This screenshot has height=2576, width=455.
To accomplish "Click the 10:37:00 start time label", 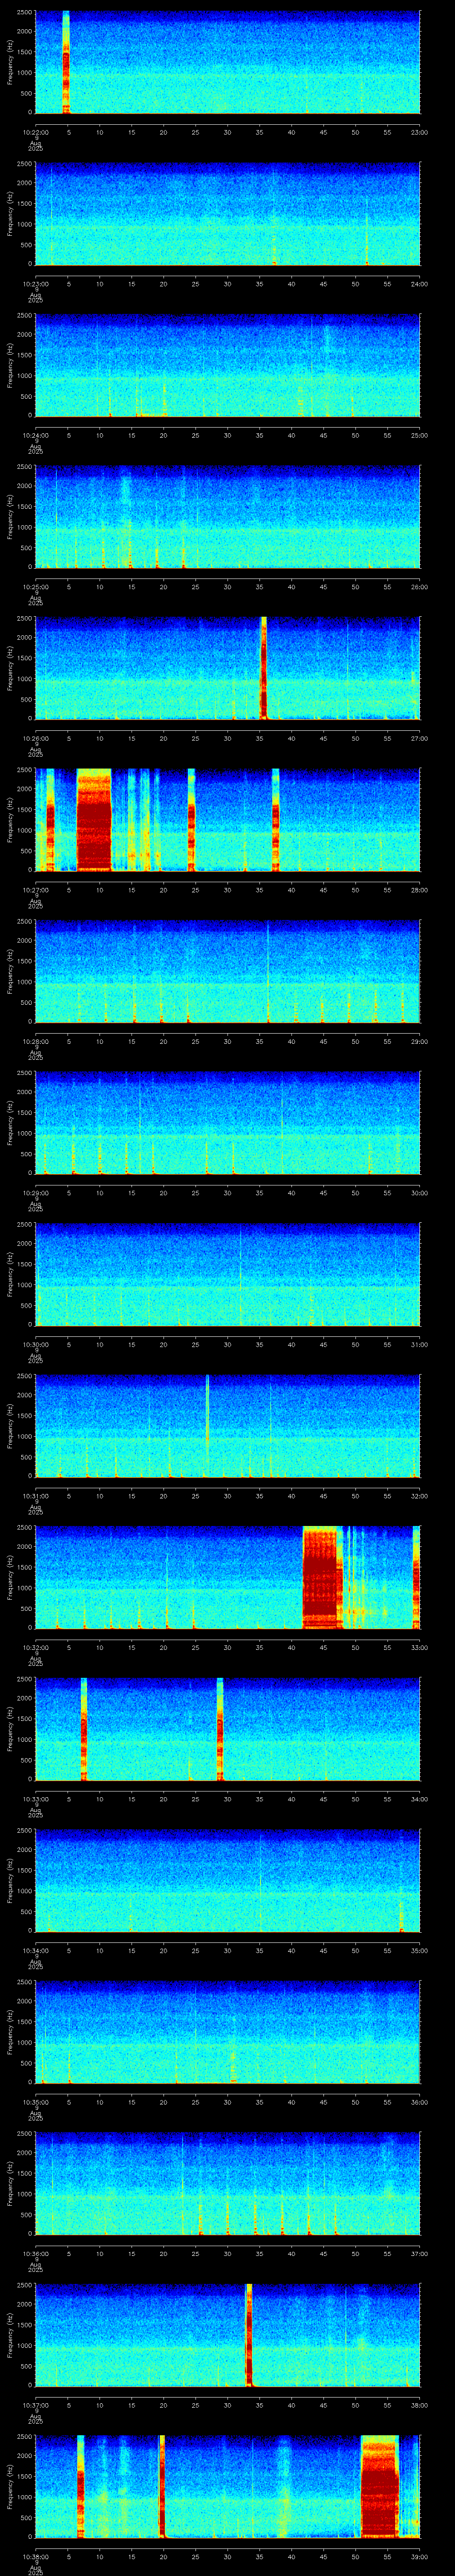I will (35, 2405).
